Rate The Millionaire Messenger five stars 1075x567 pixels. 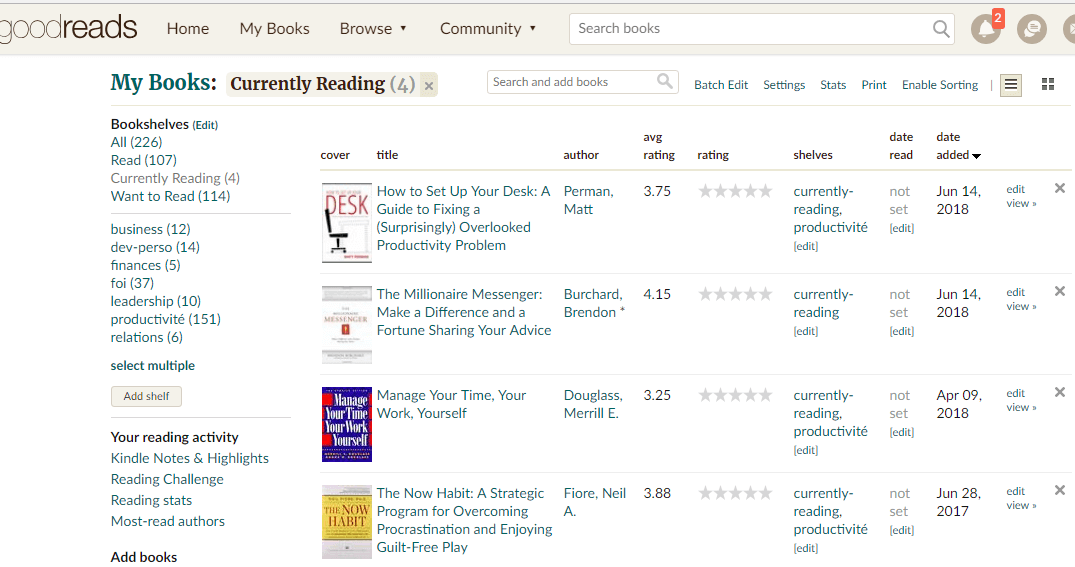click(765, 294)
